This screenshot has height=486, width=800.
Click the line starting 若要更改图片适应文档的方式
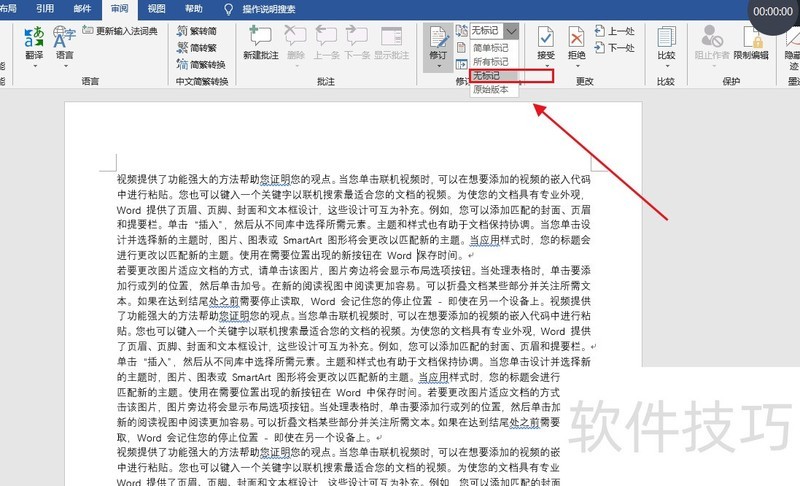tap(354, 270)
